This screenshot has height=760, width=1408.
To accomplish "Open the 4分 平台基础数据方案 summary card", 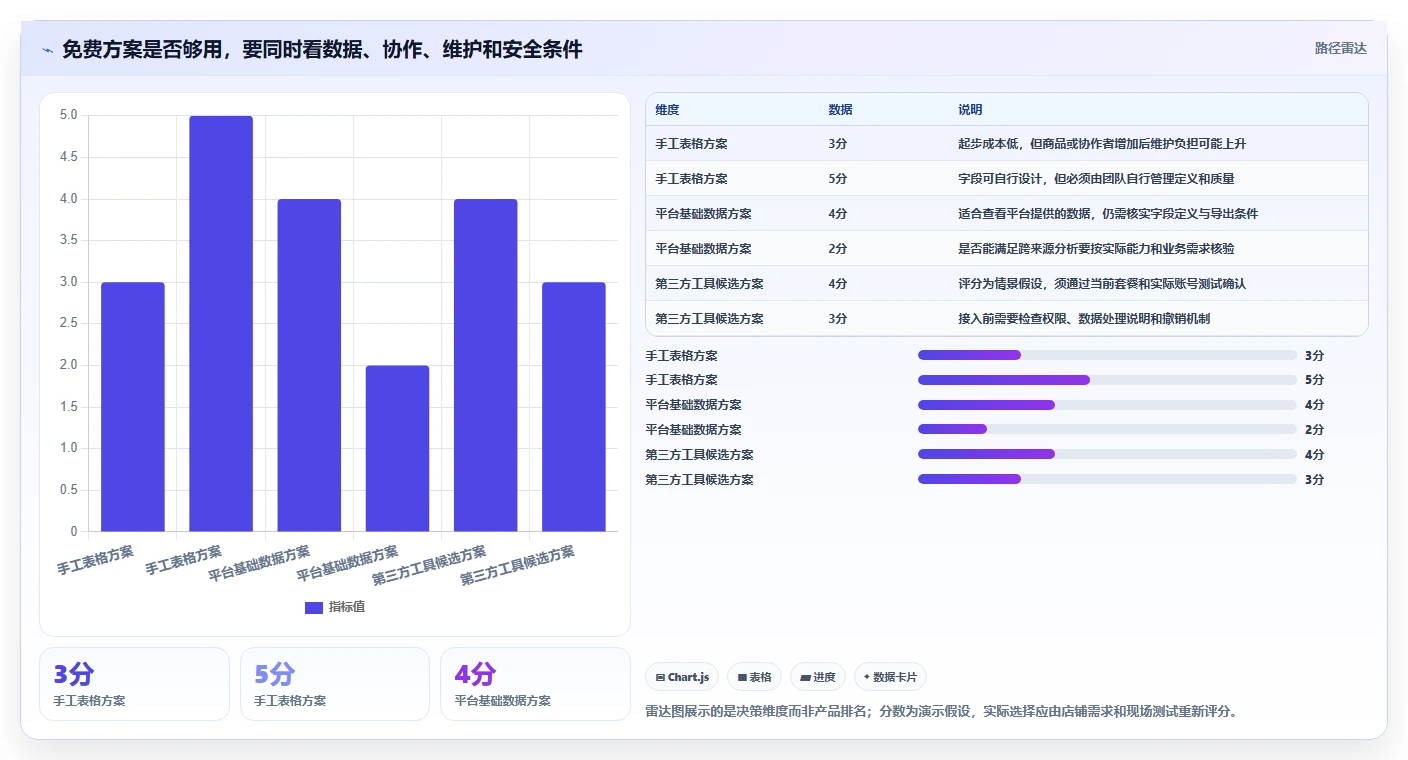I will coord(535,684).
